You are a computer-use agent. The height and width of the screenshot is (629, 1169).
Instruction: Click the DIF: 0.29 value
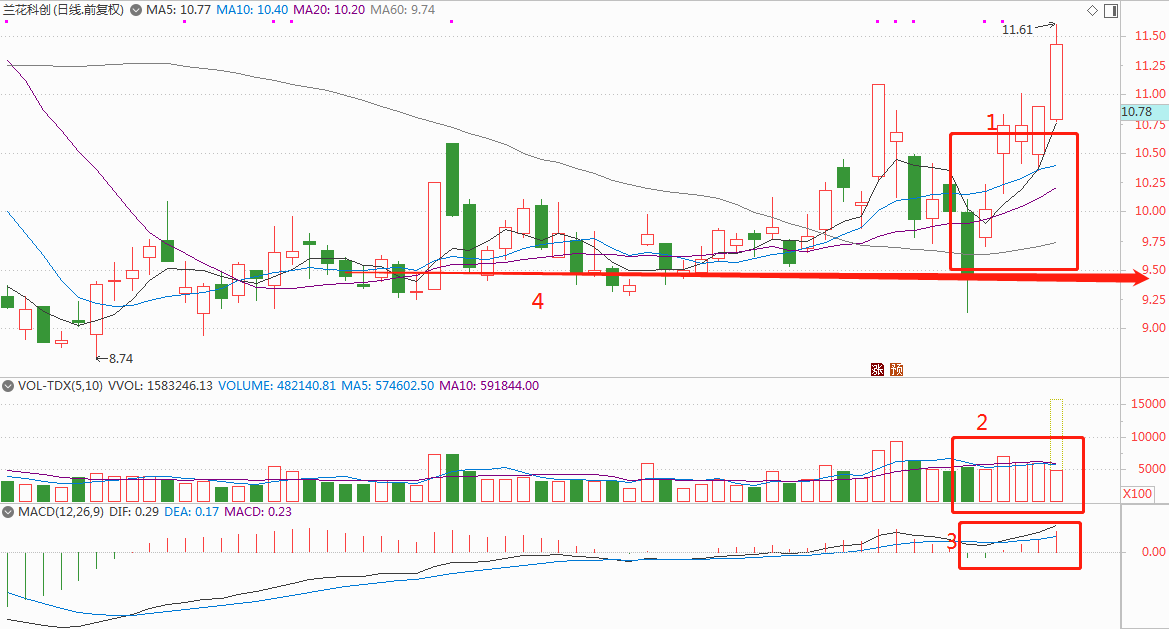133,512
